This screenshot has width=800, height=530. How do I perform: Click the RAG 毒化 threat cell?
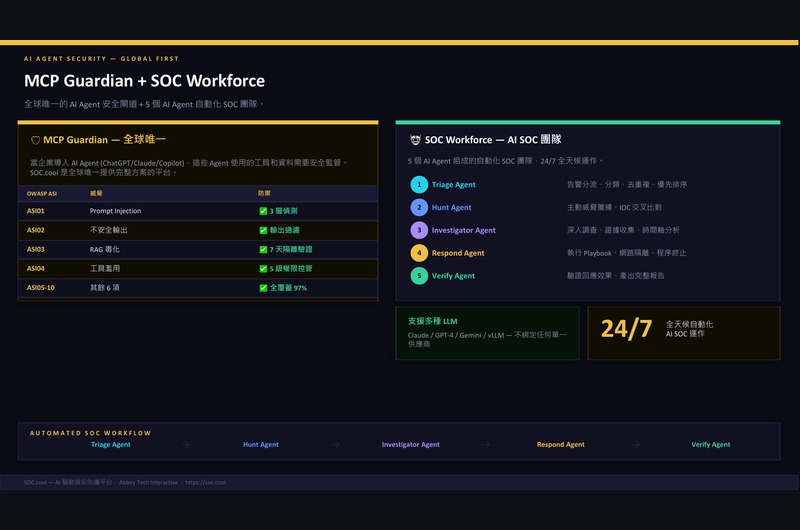point(105,249)
